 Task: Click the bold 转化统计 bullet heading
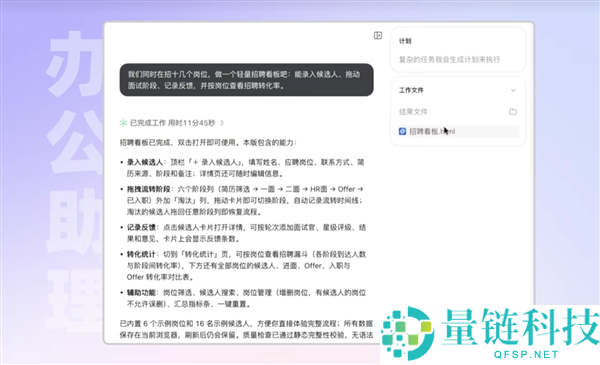tap(141, 254)
